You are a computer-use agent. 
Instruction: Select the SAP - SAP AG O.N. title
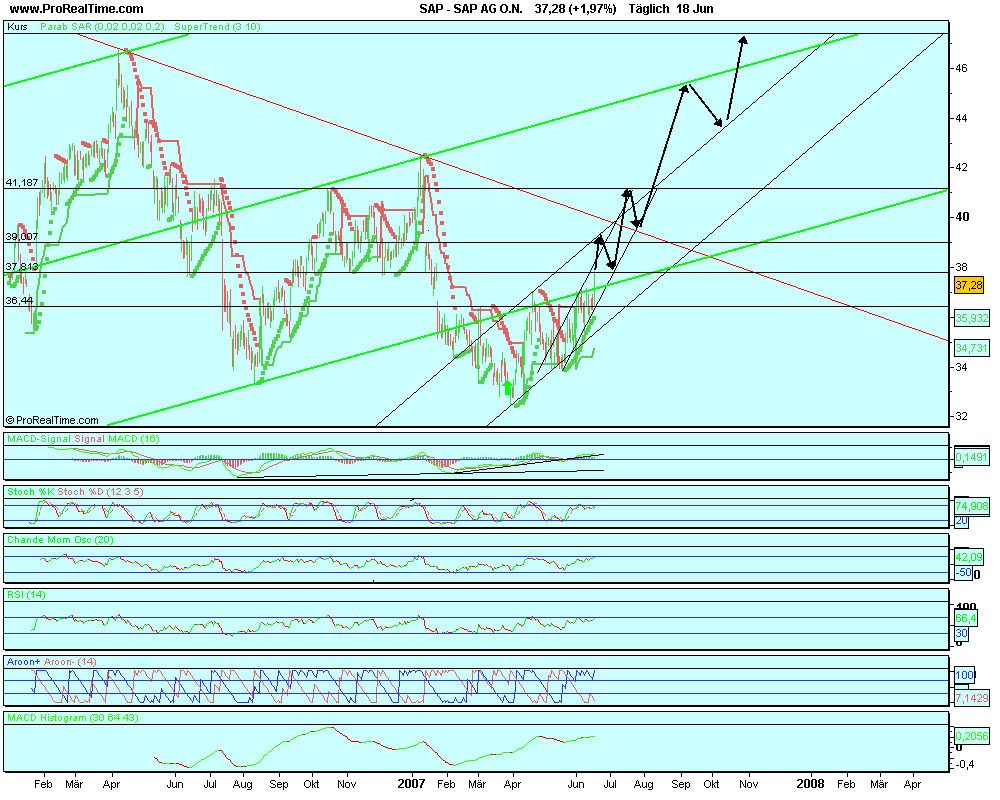[x=471, y=9]
